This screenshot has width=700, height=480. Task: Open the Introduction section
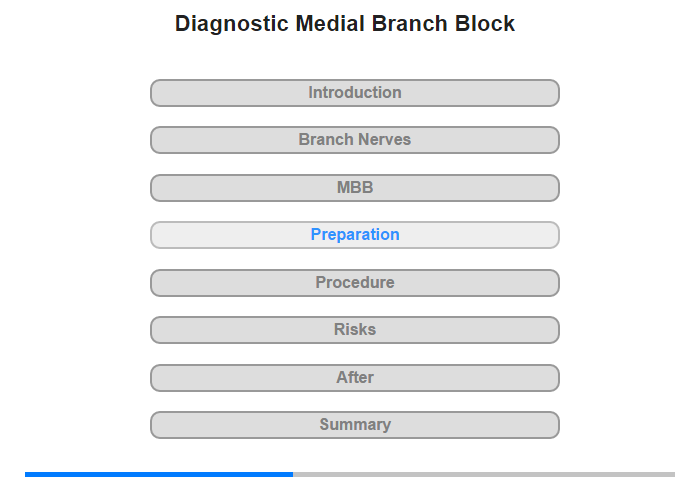355,93
